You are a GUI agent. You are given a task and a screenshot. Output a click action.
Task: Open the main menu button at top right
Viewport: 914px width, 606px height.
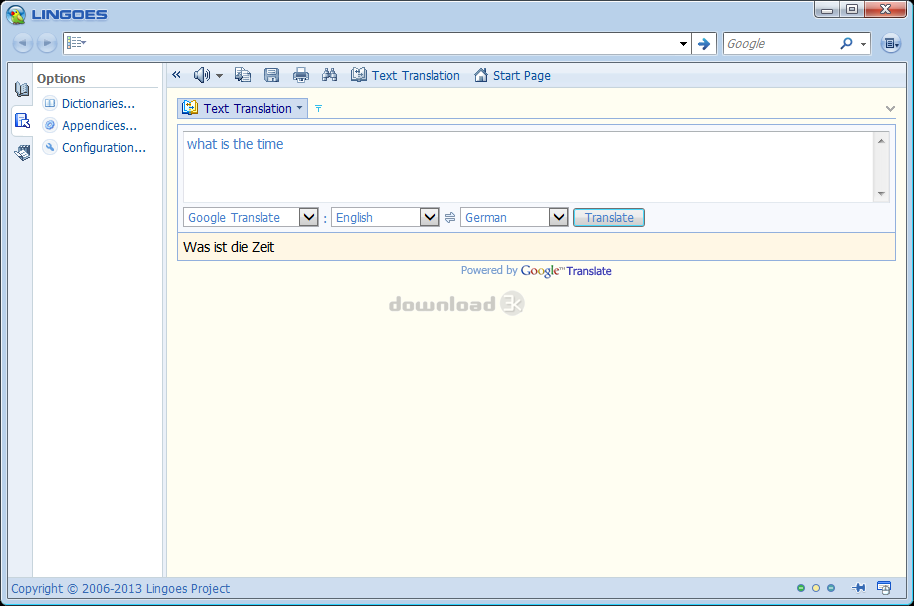[891, 43]
